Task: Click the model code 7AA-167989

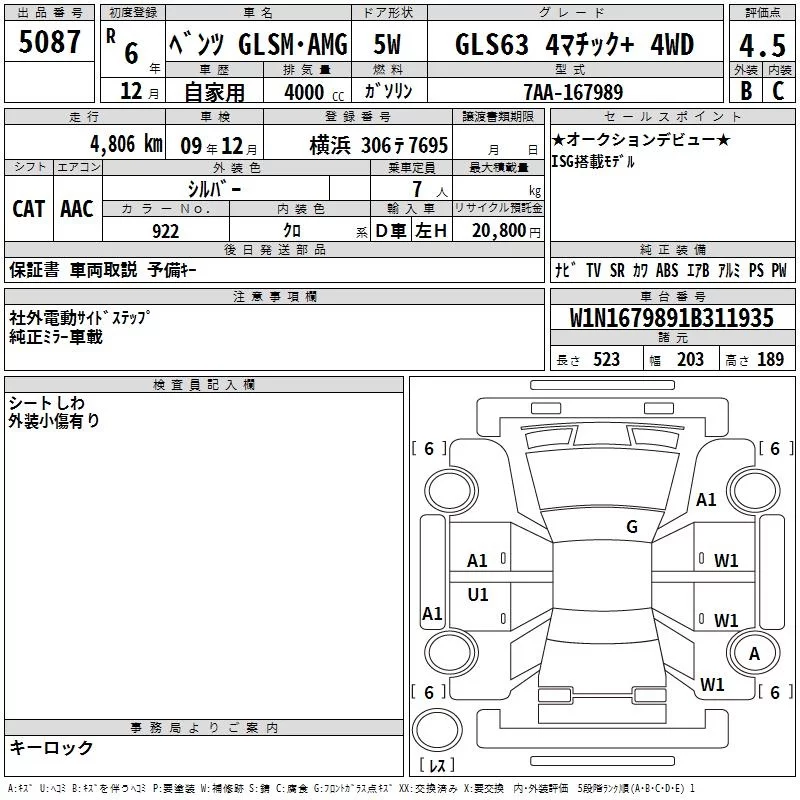Action: pos(573,92)
